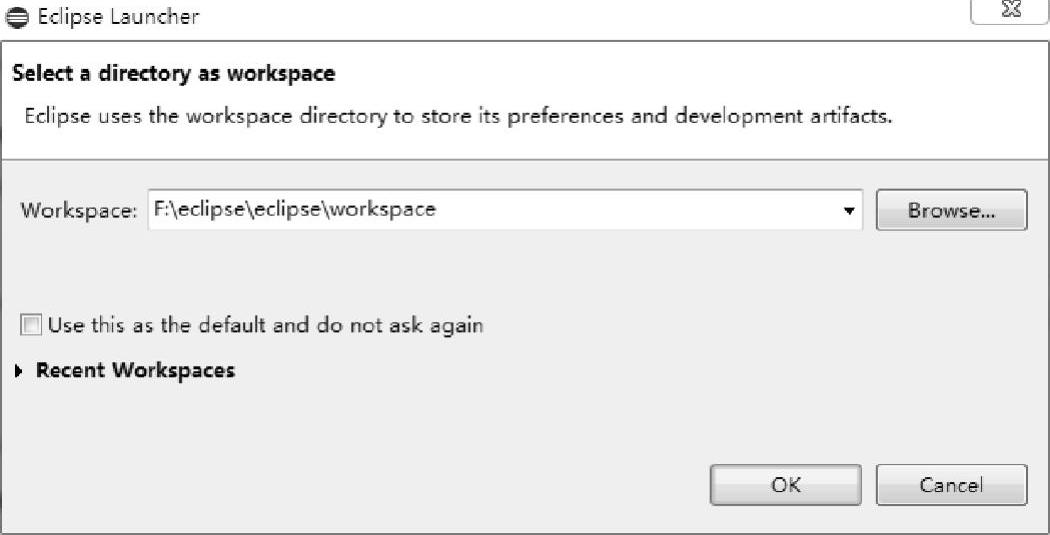Image resolution: width=1050 pixels, height=535 pixels.
Task: Click the 'Use this as the default and do not ask again' label
Action: [266, 325]
